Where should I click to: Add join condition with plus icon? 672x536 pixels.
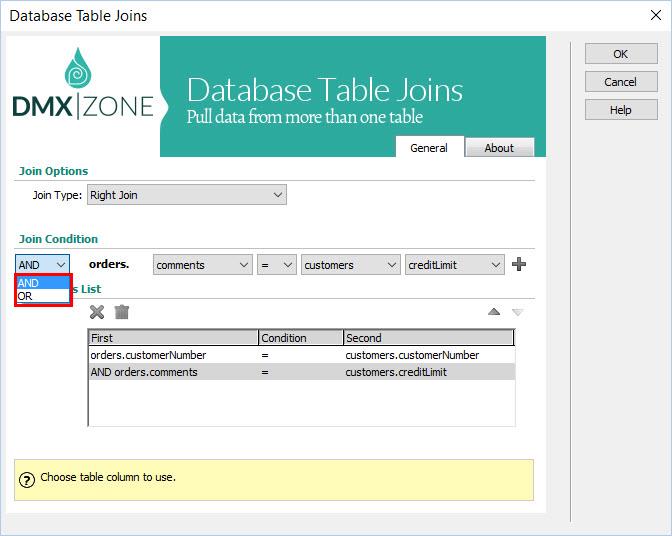519,264
